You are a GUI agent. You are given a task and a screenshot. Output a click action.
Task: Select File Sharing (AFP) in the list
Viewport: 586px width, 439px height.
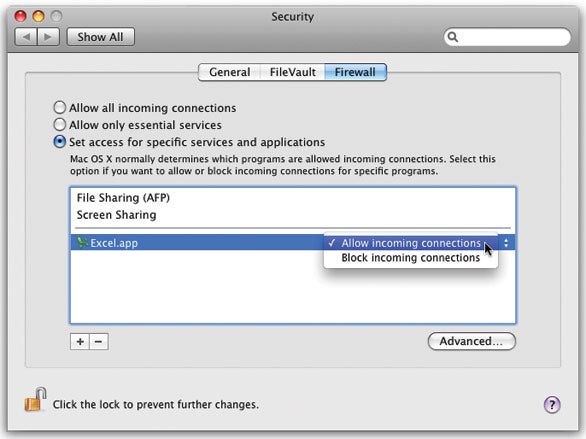tap(293, 198)
